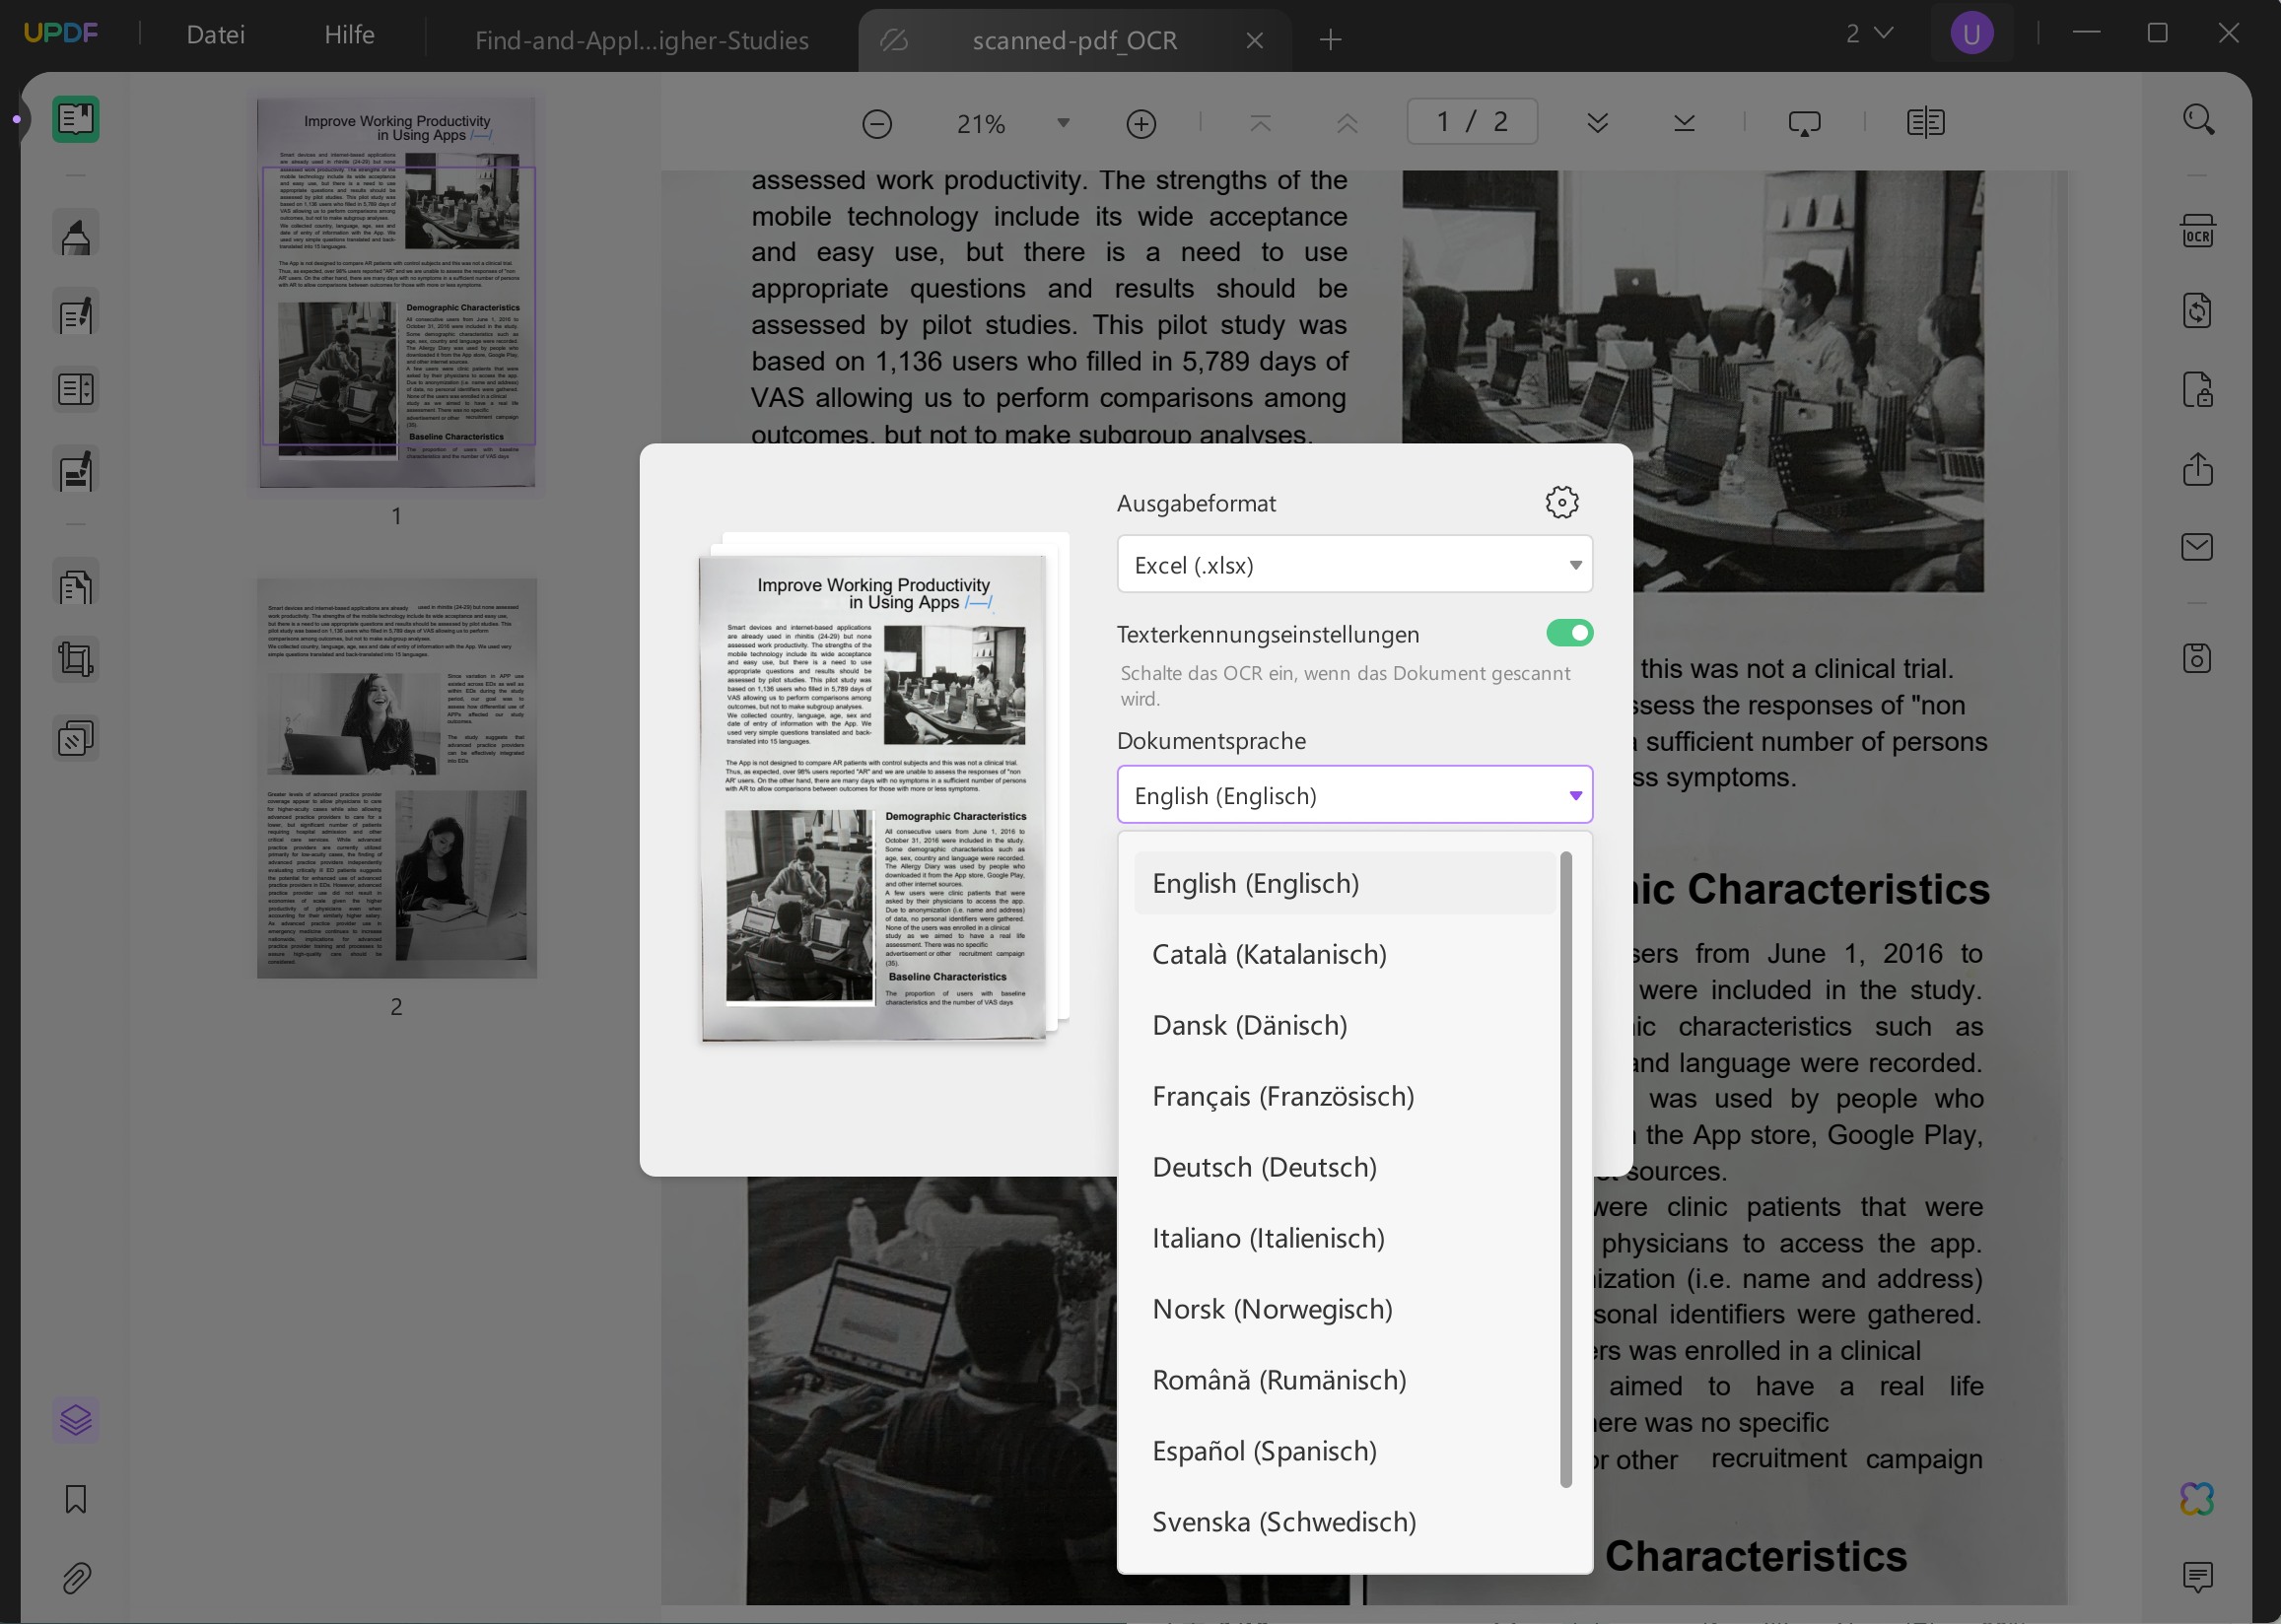Start slideshow presentation mode
The image size is (2281, 1624).
click(1804, 124)
